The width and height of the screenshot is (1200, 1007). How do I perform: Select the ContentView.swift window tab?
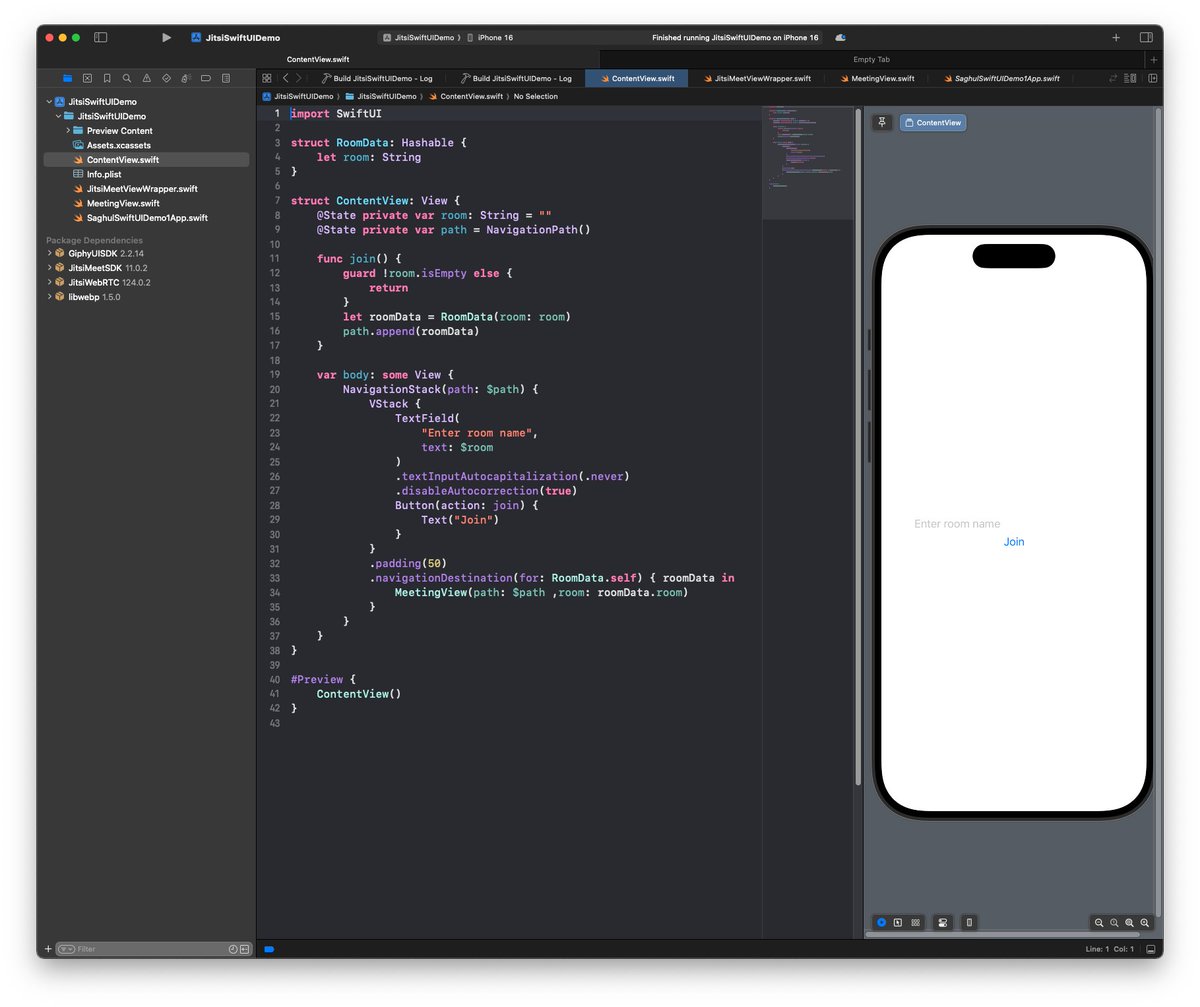tap(318, 59)
